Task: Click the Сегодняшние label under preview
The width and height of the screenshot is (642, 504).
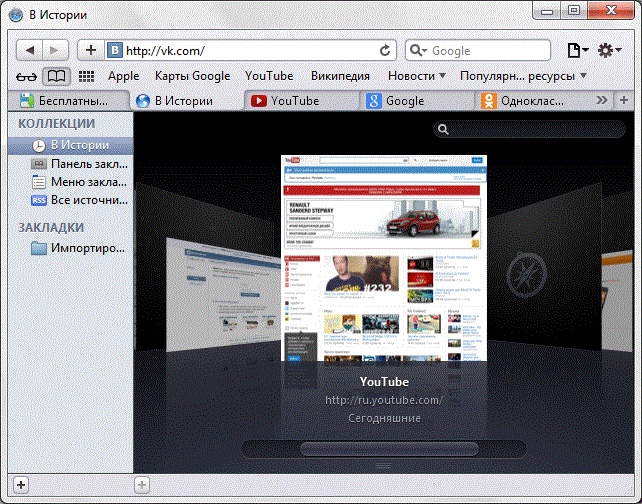Action: pos(384,418)
